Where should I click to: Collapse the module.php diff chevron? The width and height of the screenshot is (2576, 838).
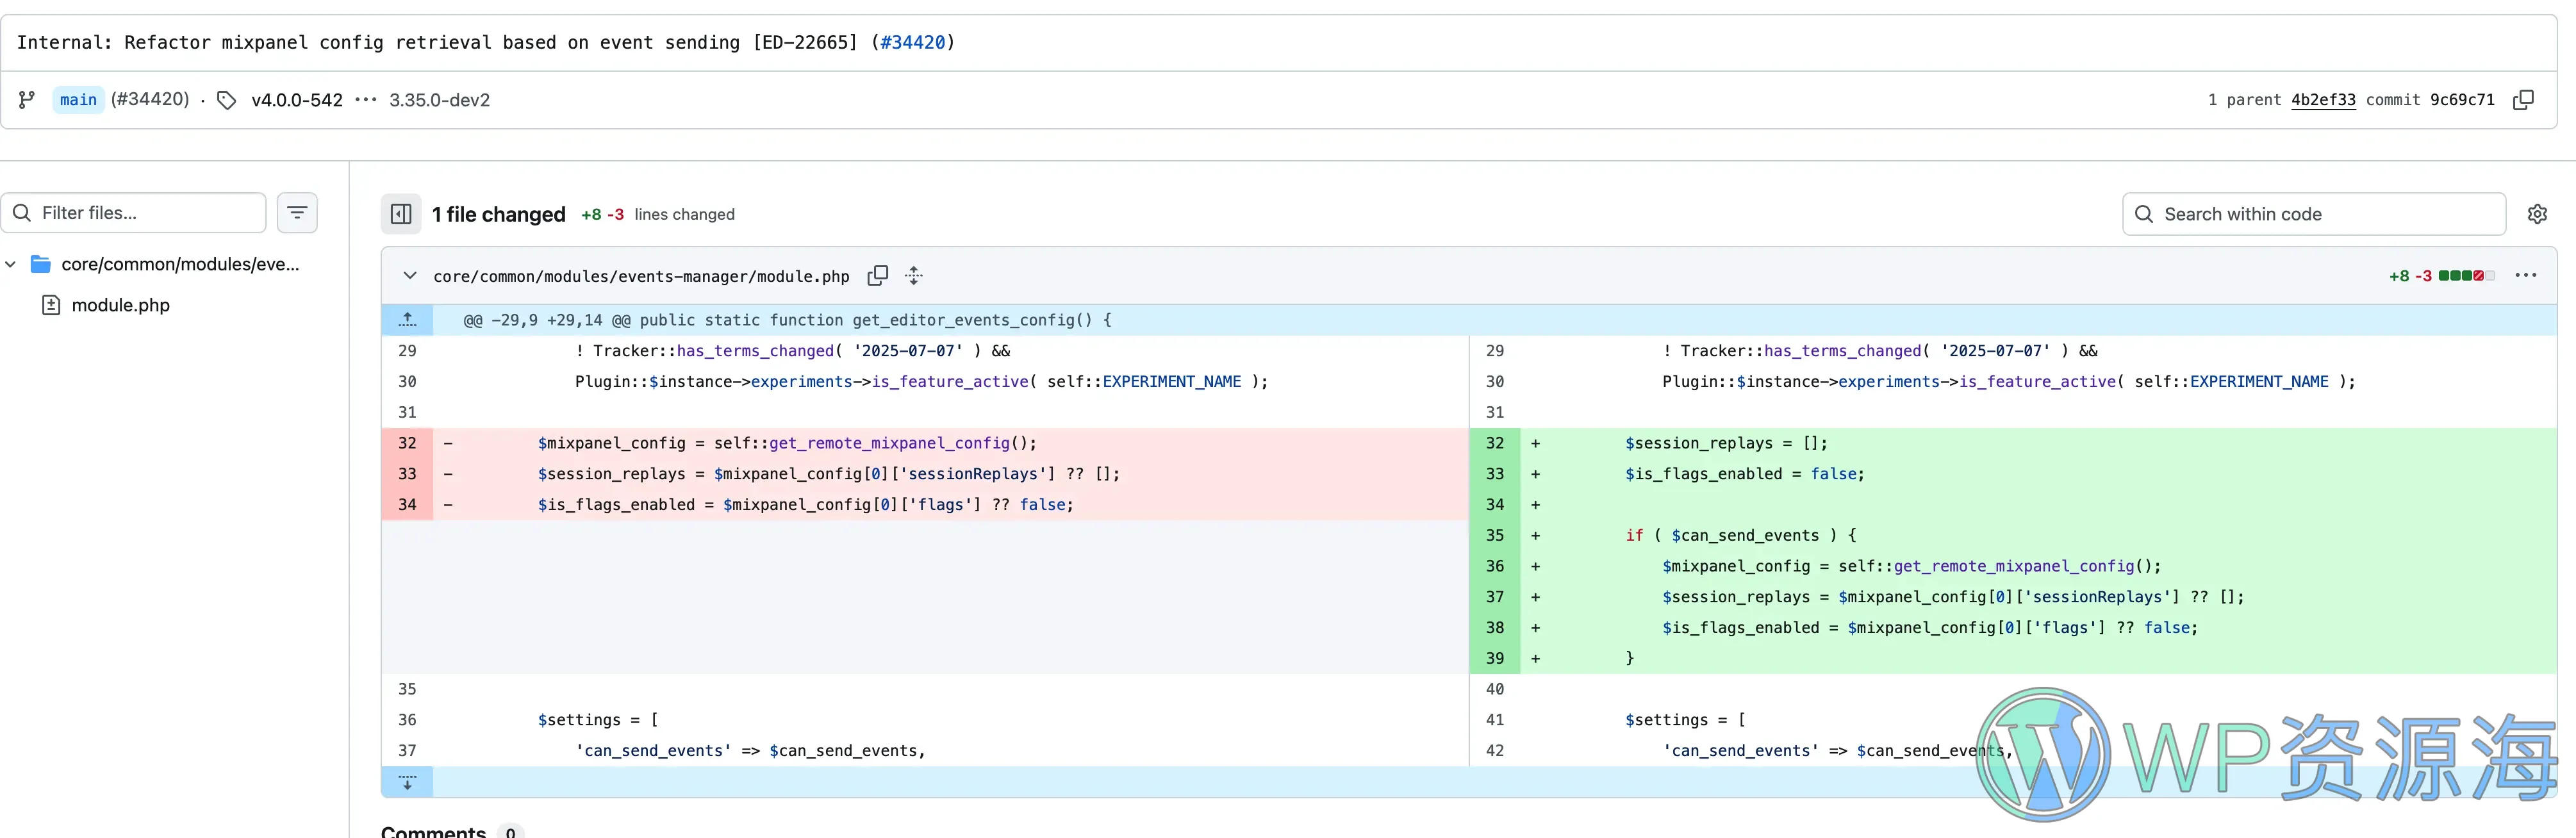point(410,276)
